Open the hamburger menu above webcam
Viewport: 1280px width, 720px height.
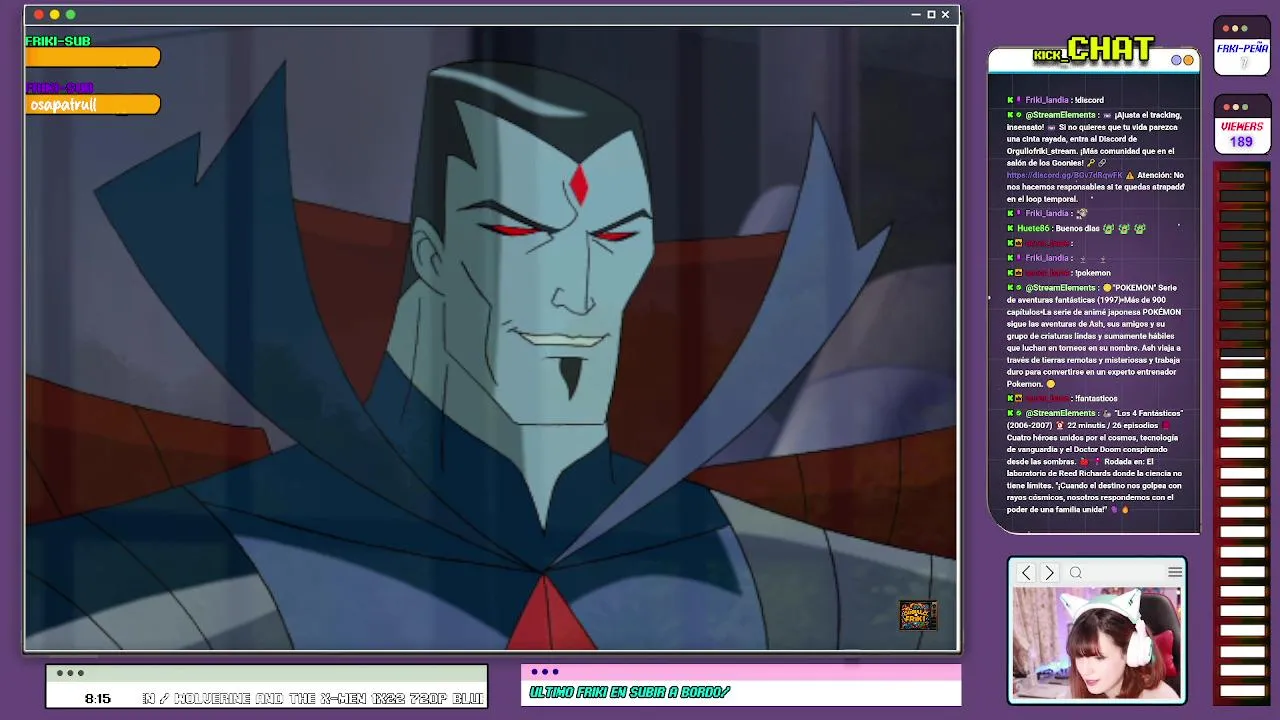click(x=1175, y=572)
